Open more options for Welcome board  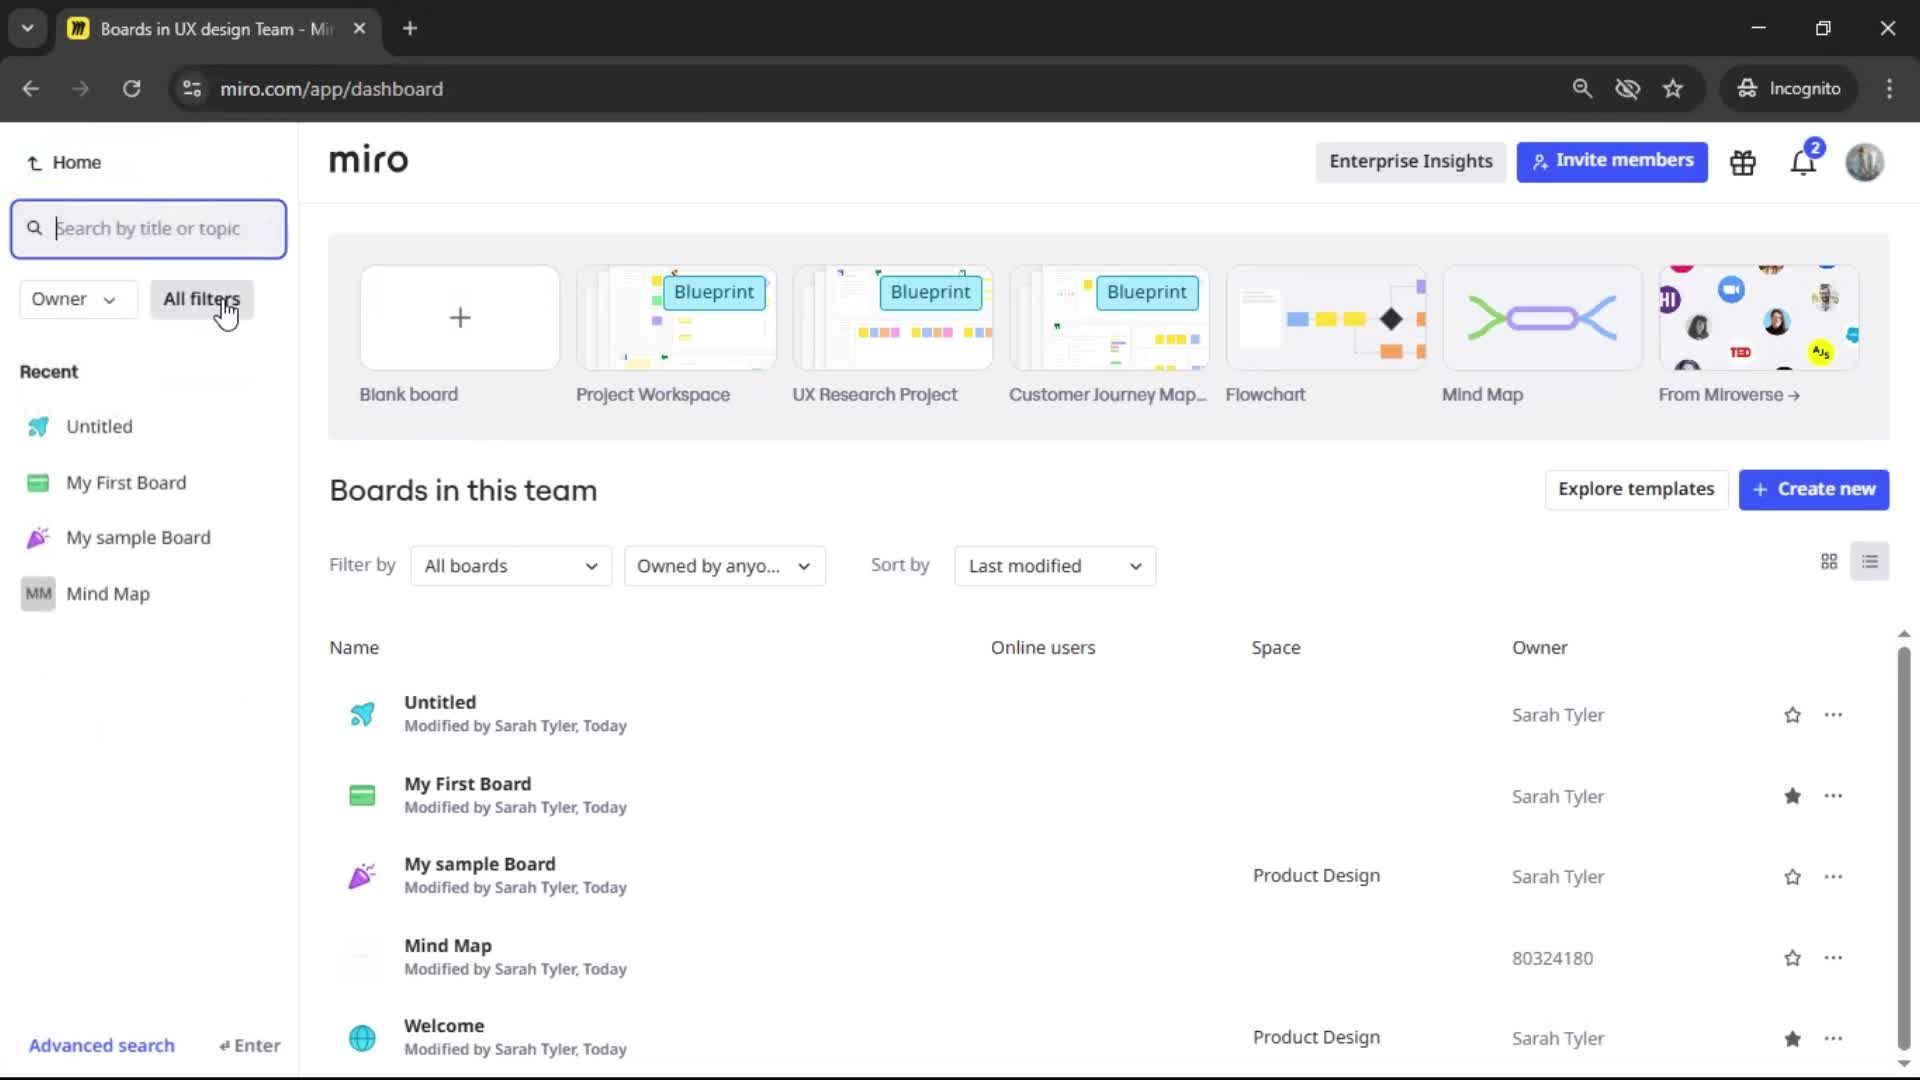[1833, 1039]
